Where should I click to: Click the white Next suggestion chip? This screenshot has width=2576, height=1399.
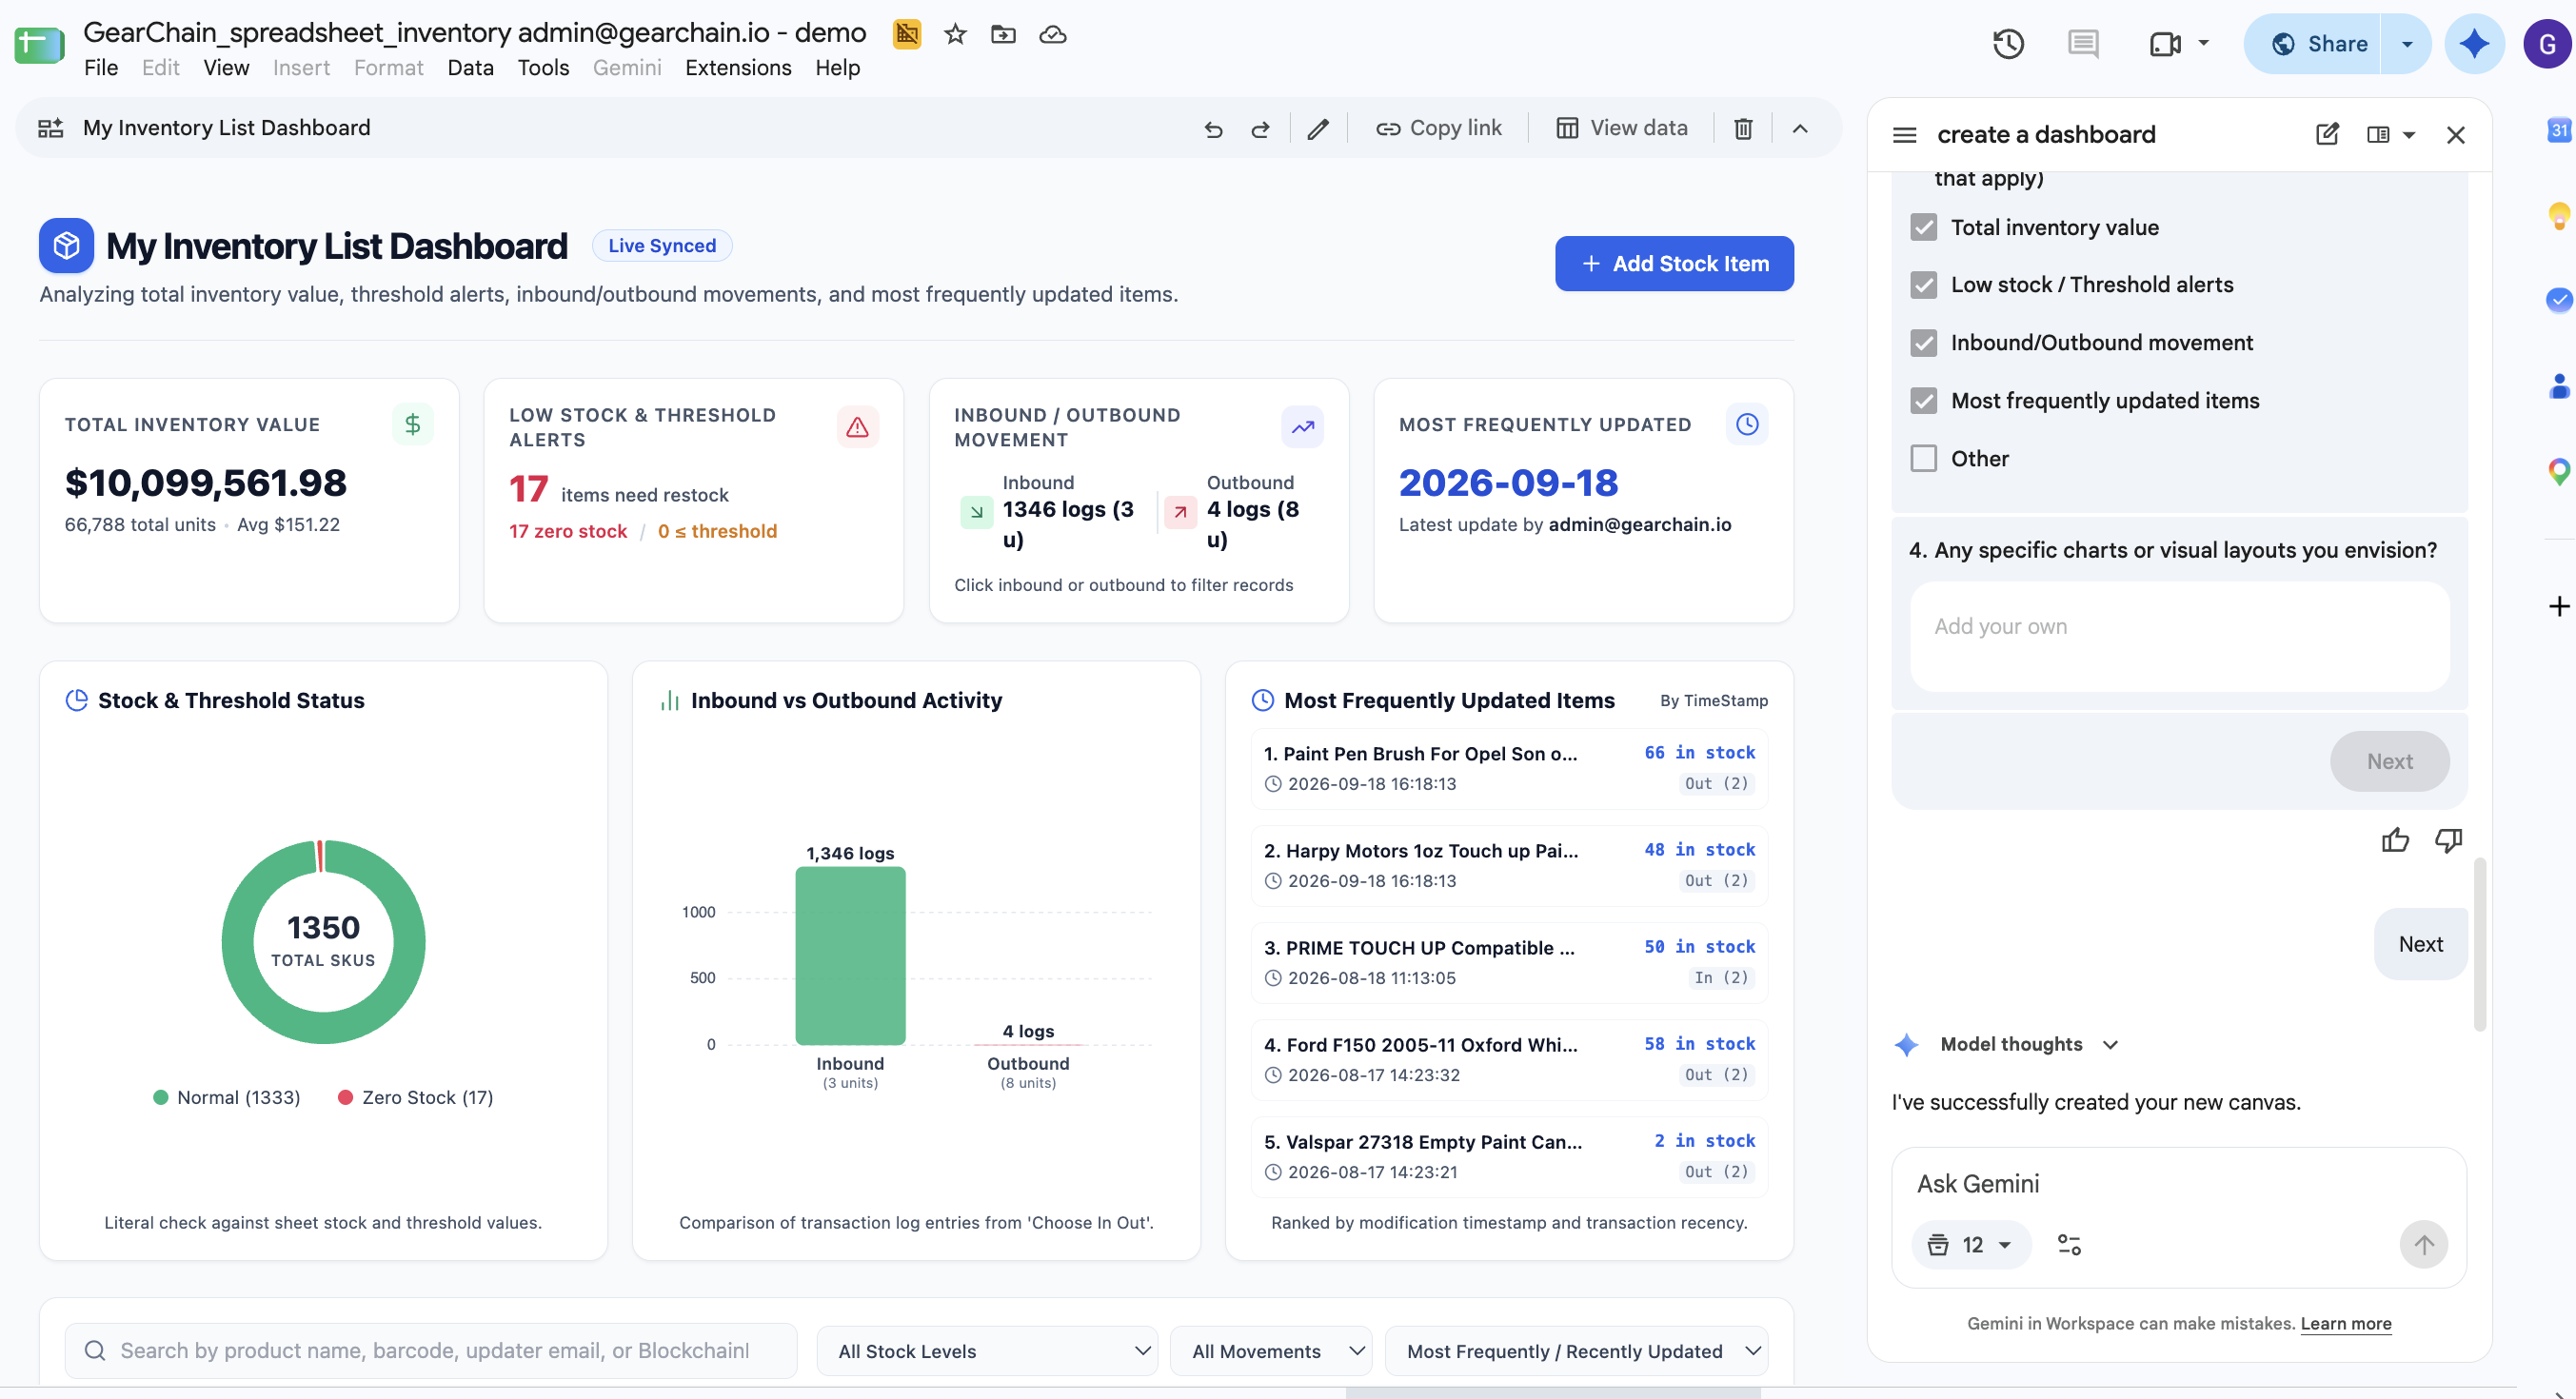coord(2420,945)
